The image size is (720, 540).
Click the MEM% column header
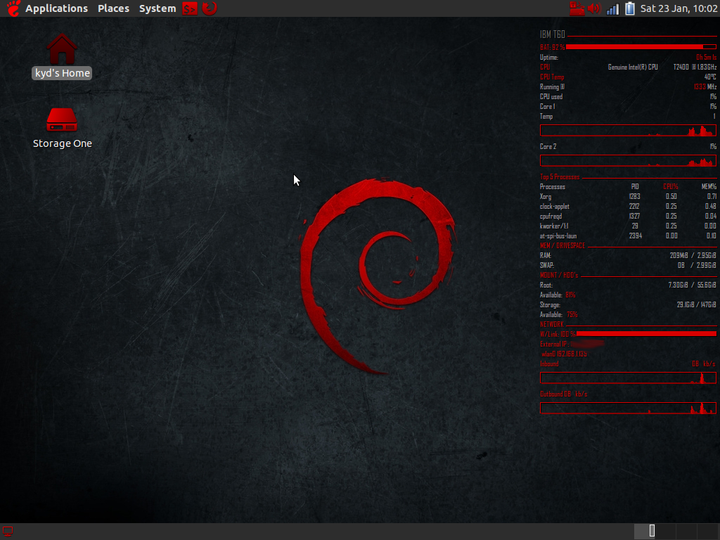pyautogui.click(x=709, y=186)
